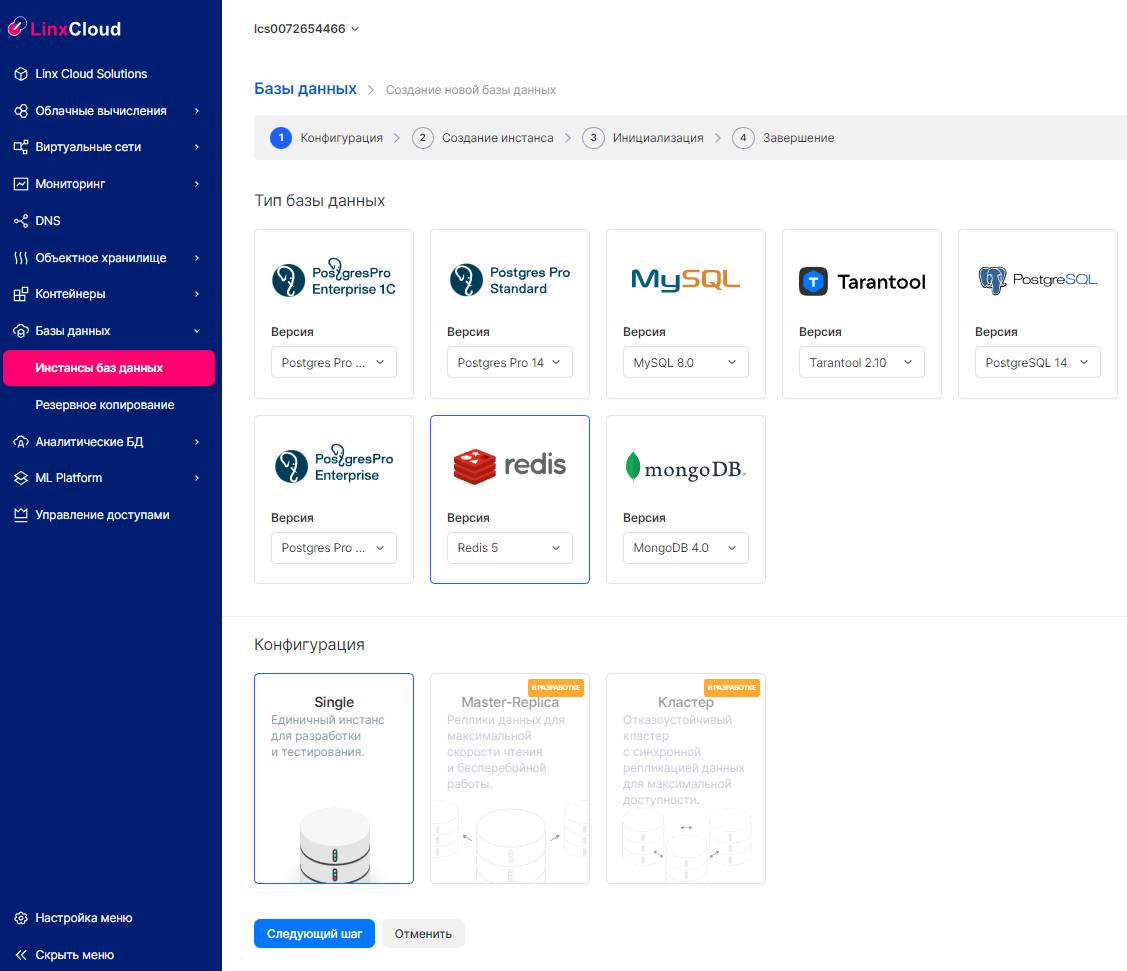Select the redis logo
The image size is (1127, 971).
(x=510, y=466)
